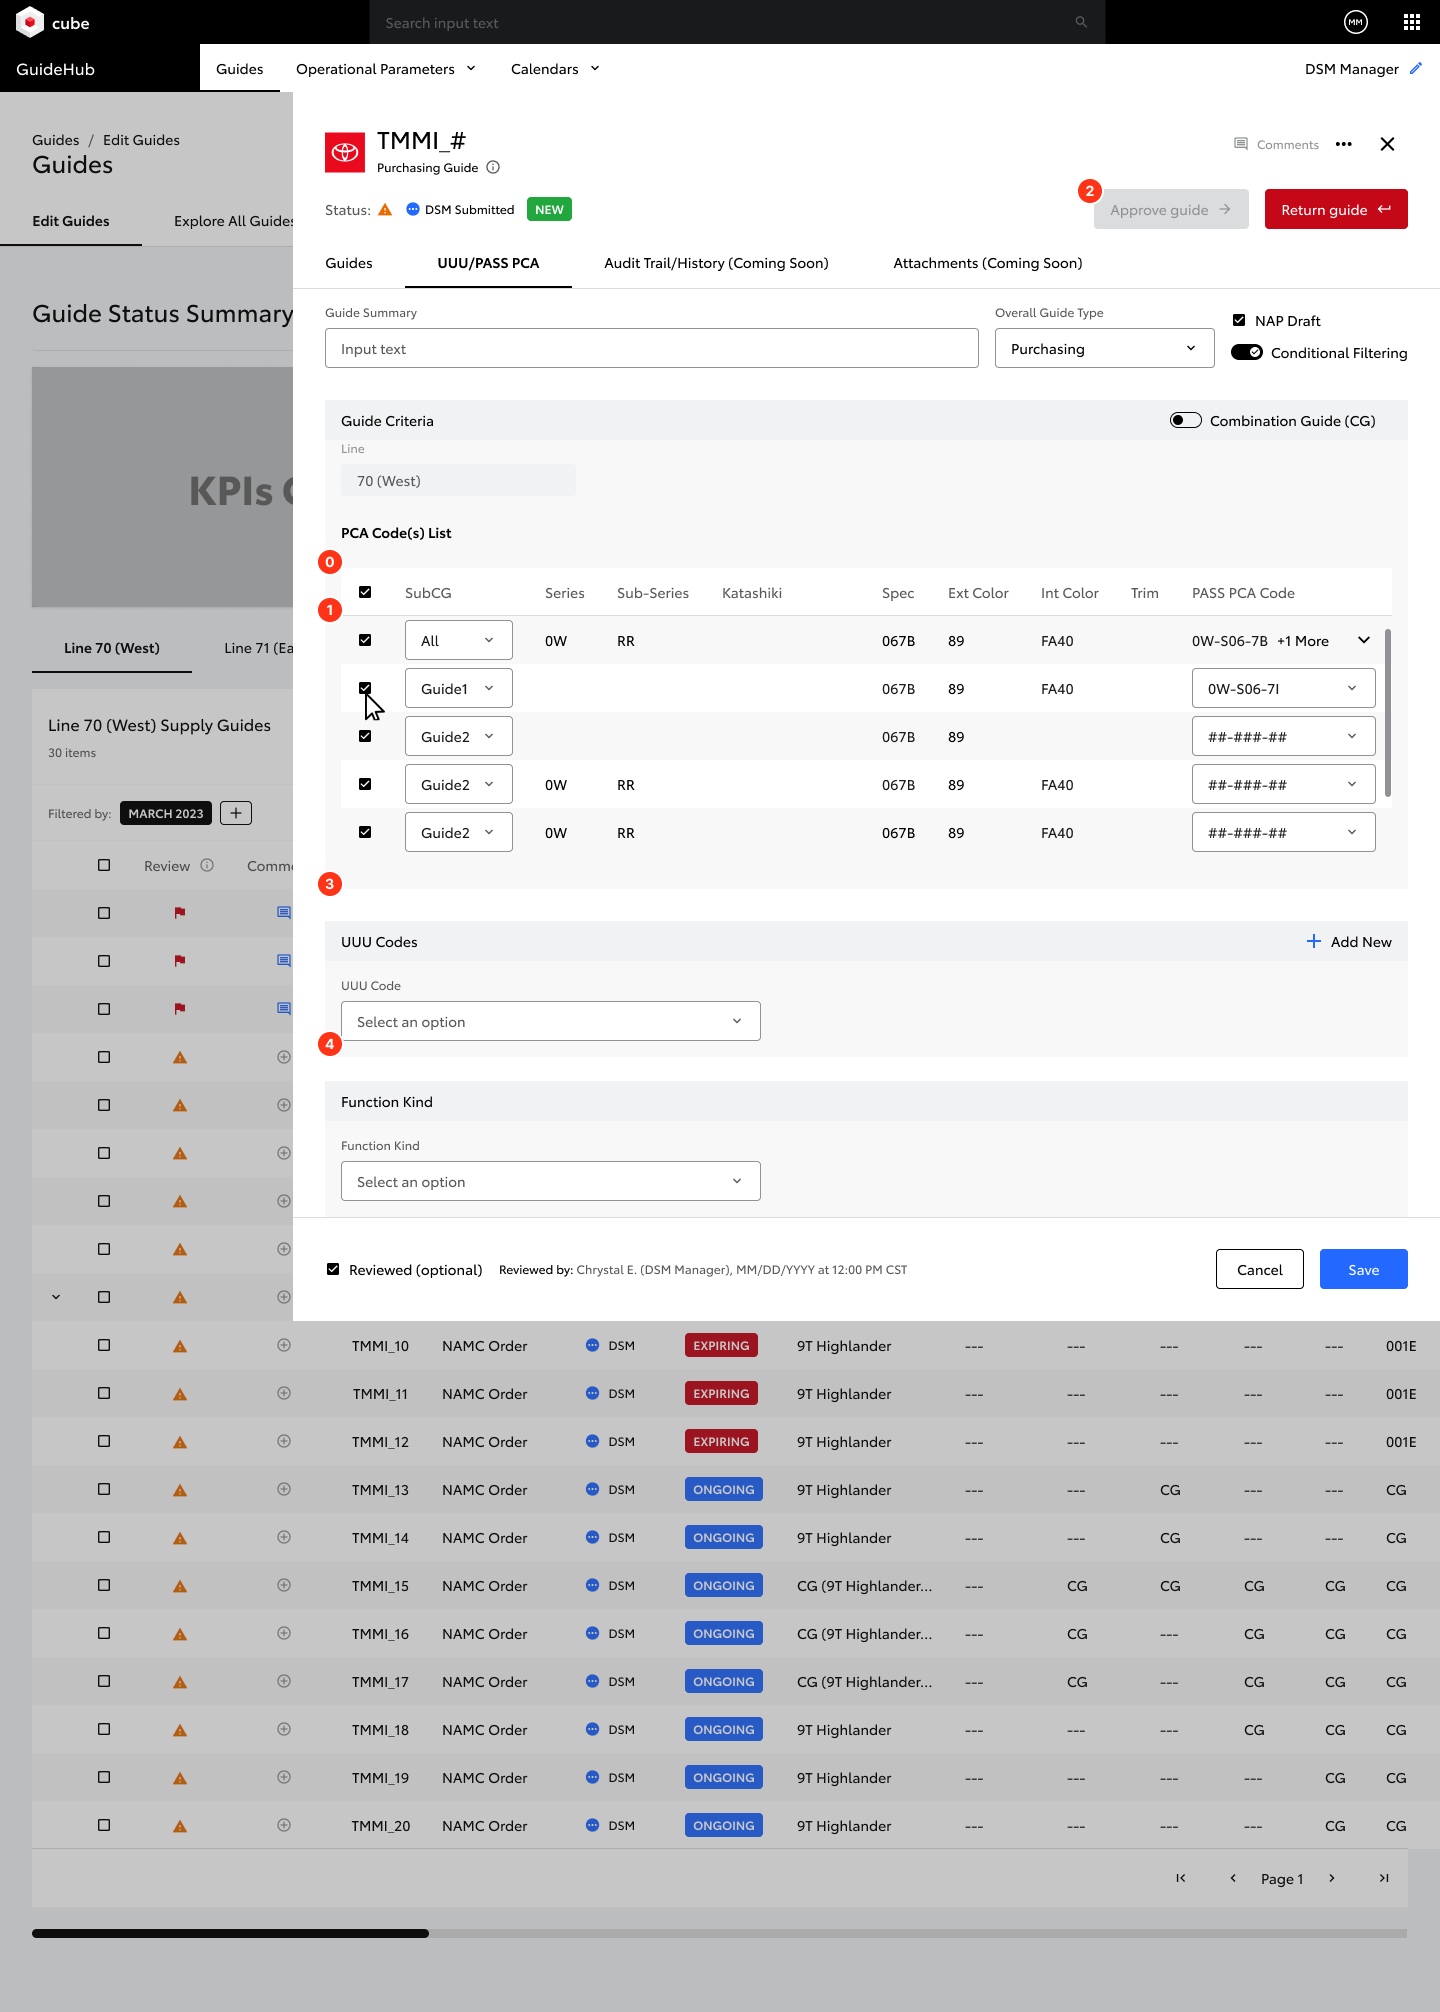
Task: Click add-comment icon in TMMI_20 row
Action: click(x=284, y=1825)
